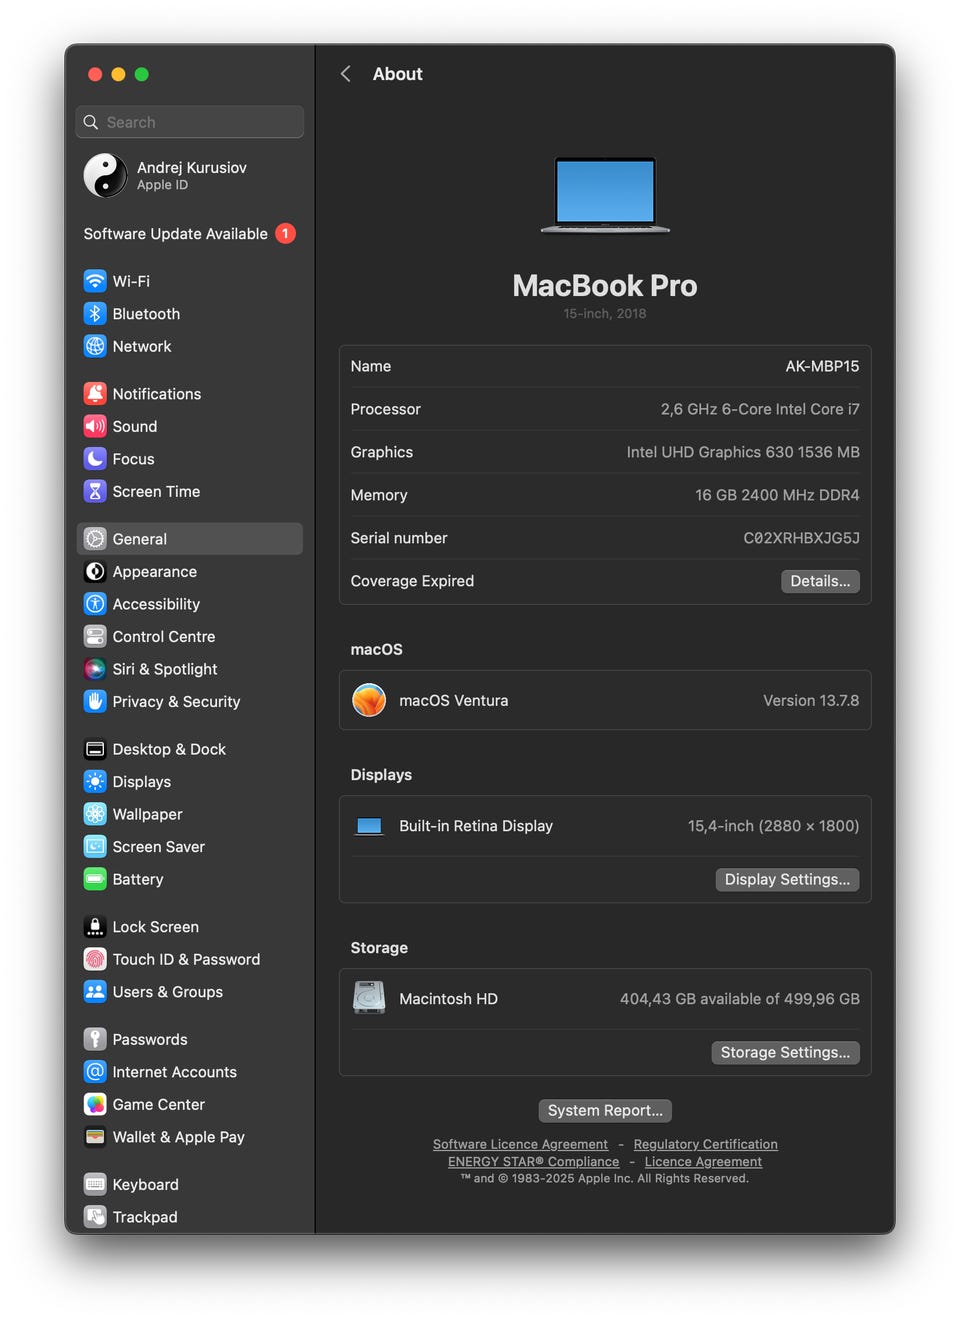The image size is (960, 1320).
Task: Click the macOS Ventura logo icon
Action: [x=369, y=700]
